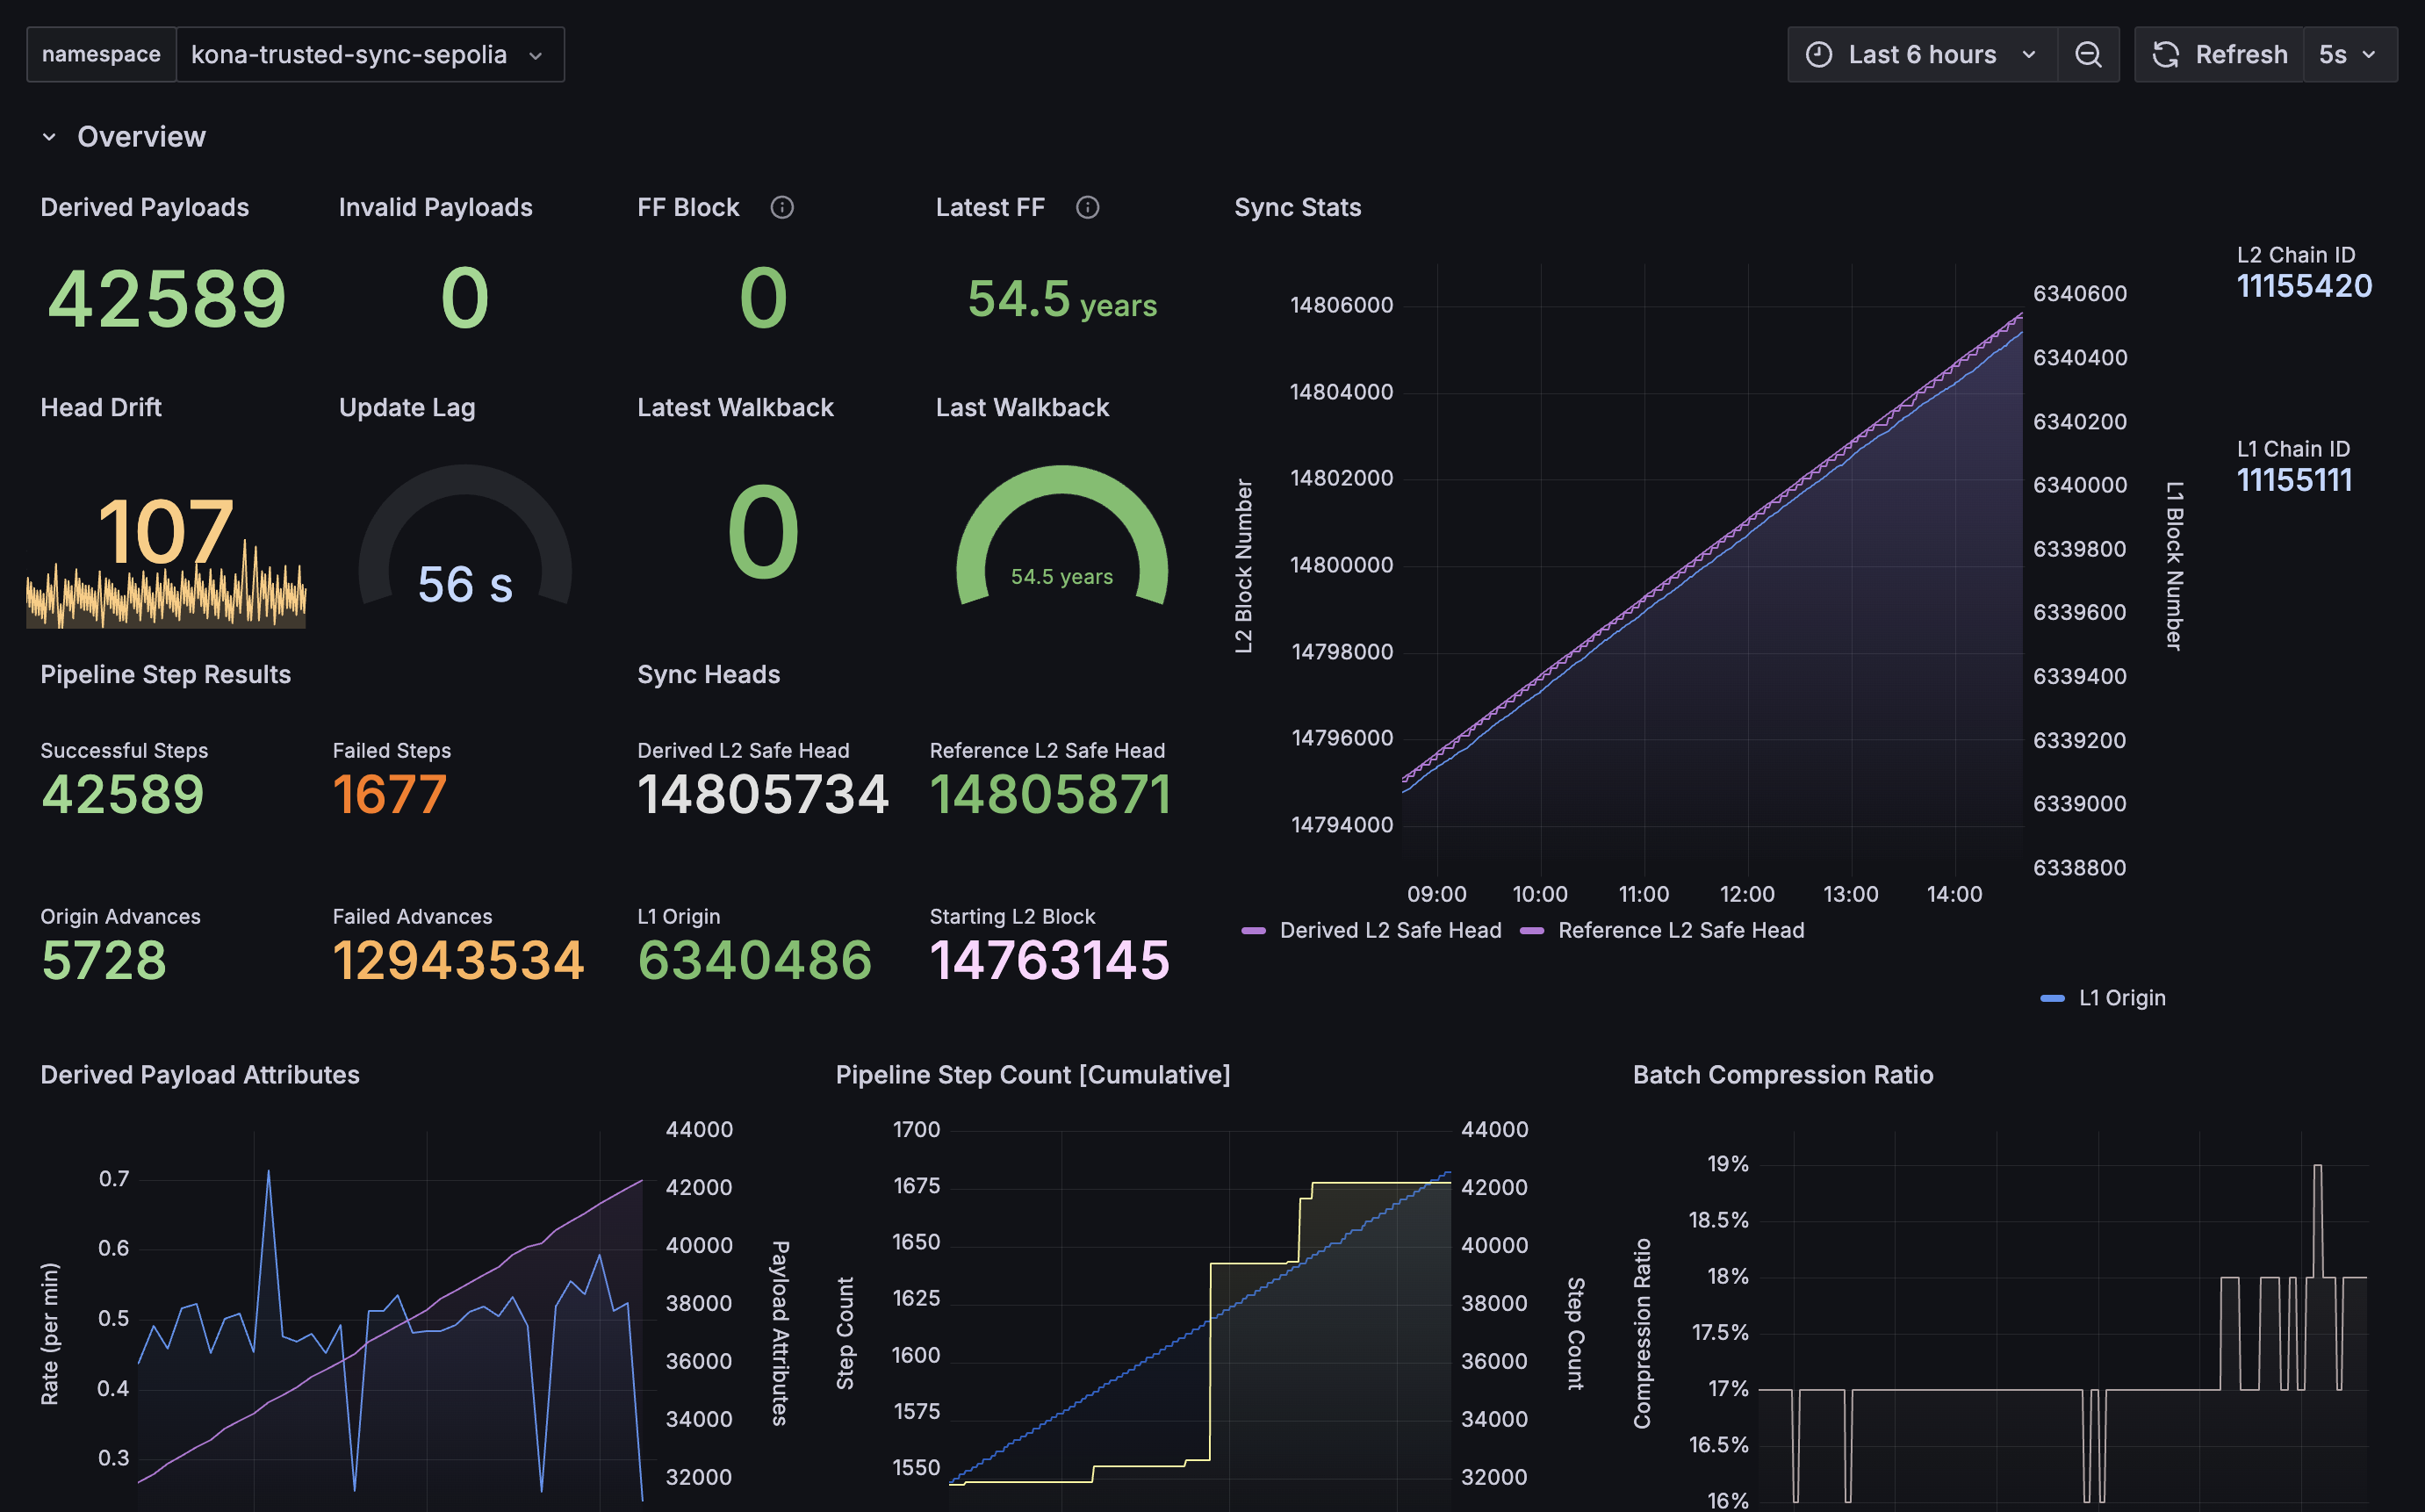This screenshot has width=2425, height=1512.
Task: Toggle L1 Origin legend series
Action: [2122, 998]
